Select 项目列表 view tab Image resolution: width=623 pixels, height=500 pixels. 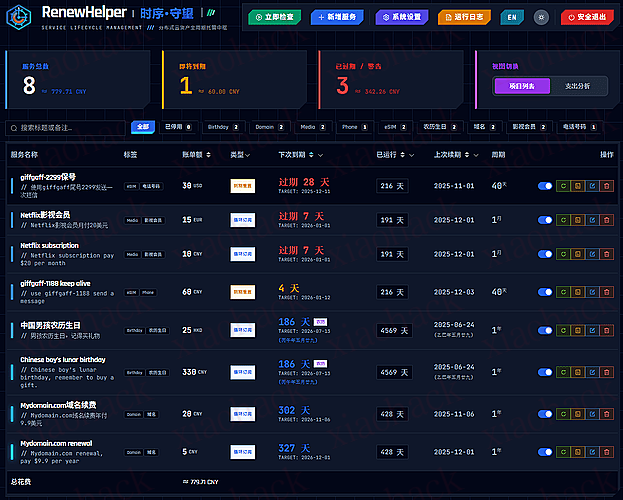[522, 86]
